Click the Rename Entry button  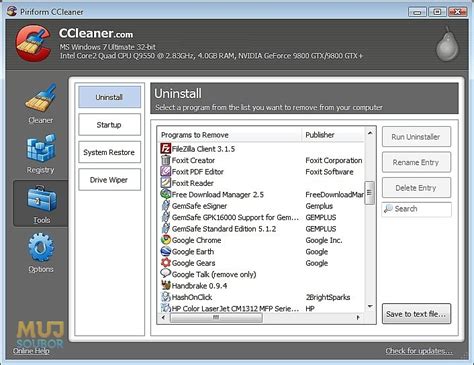tap(416, 162)
